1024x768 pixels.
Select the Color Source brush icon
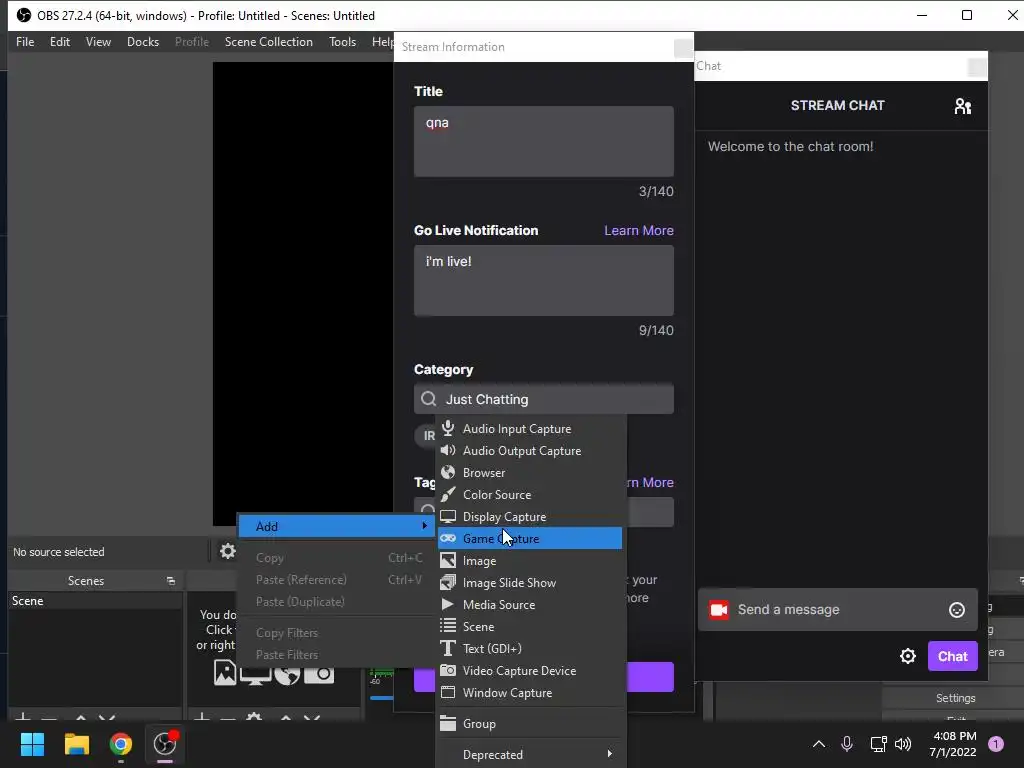point(448,494)
